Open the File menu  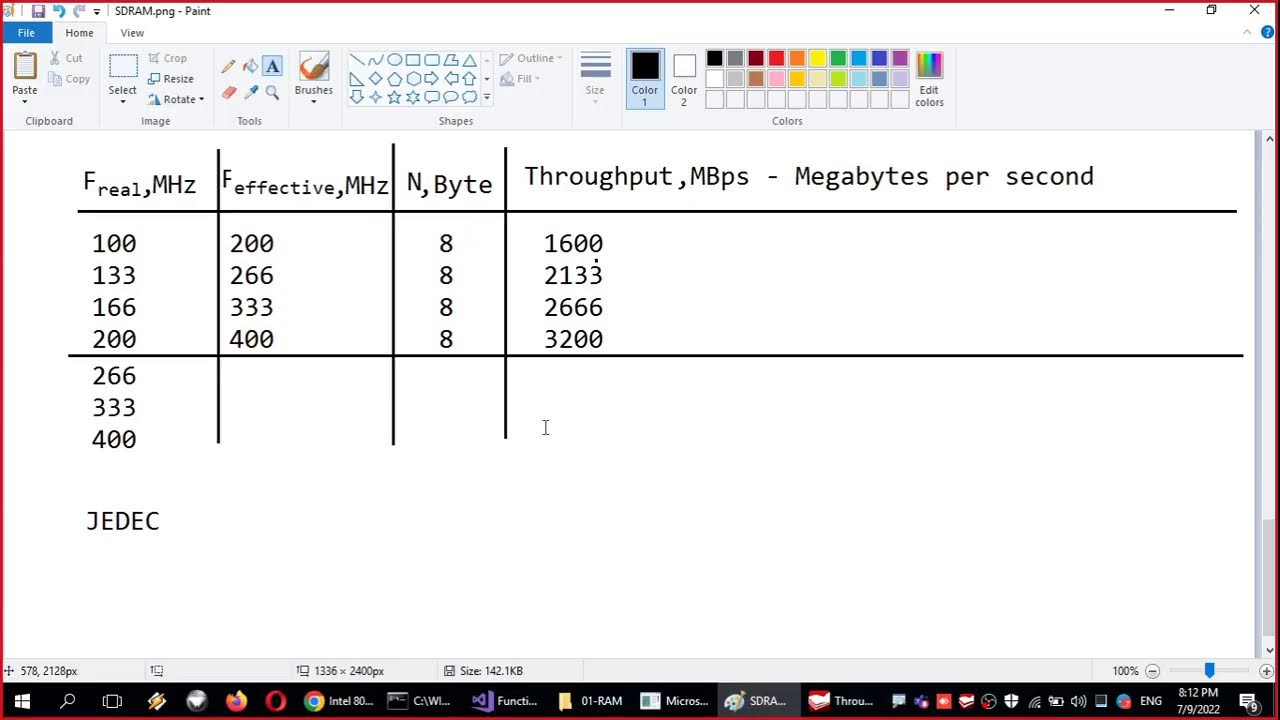pos(26,32)
